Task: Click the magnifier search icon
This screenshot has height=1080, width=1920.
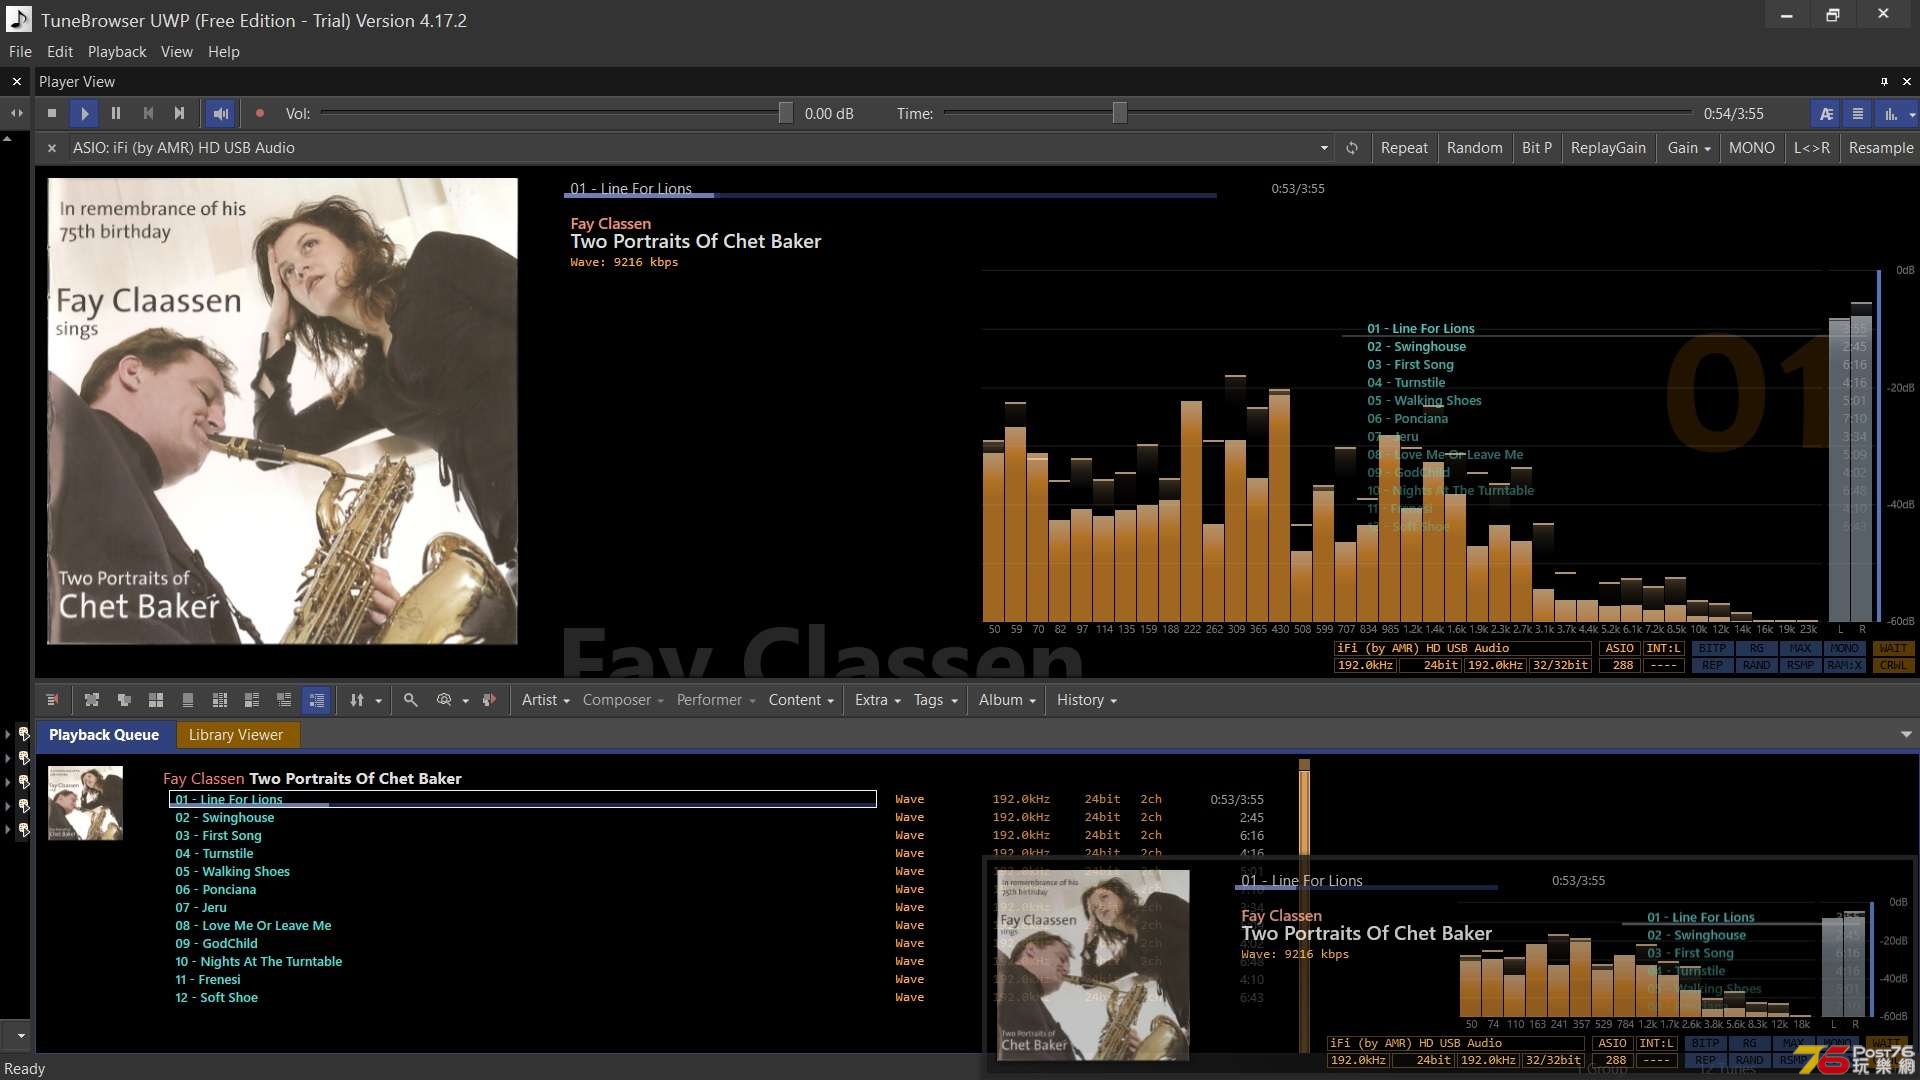Action: coord(410,700)
